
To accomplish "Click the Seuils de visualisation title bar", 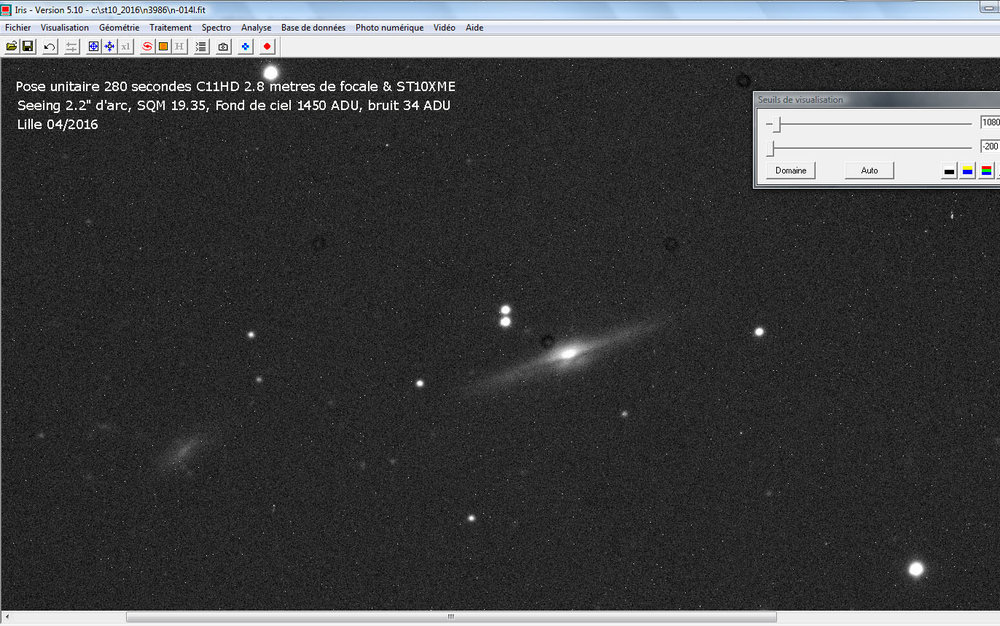I will [877, 99].
